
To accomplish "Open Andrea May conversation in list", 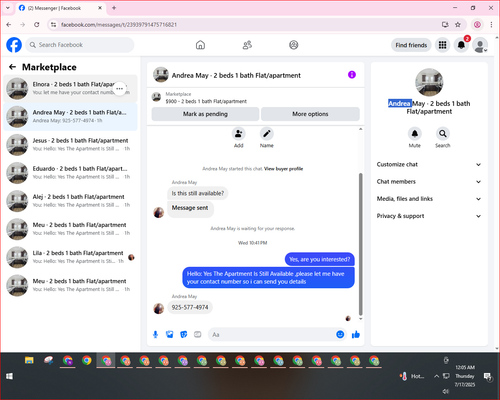I will tap(70, 117).
